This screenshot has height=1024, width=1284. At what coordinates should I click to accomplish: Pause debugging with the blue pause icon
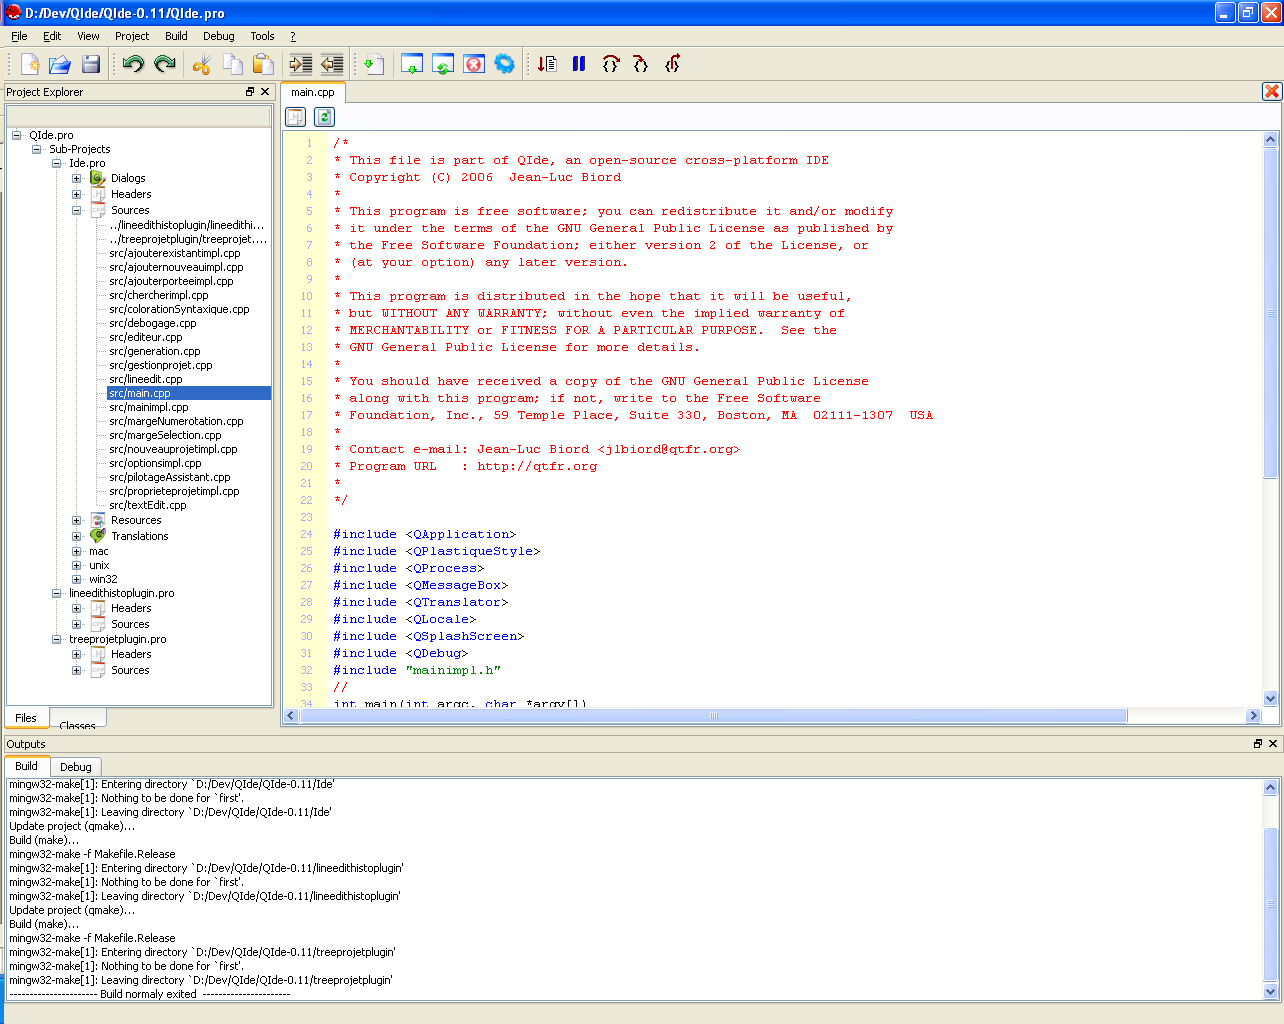[579, 64]
